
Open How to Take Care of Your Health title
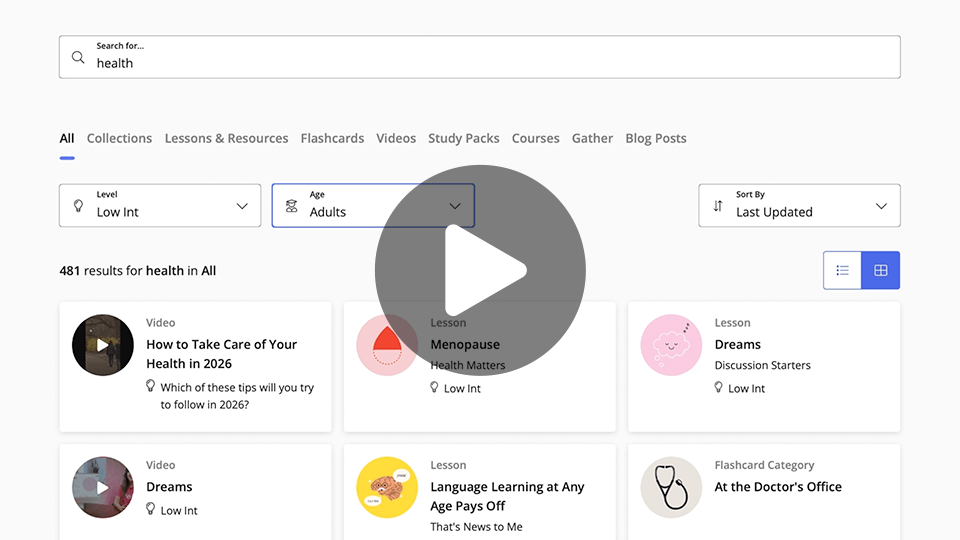coord(222,354)
